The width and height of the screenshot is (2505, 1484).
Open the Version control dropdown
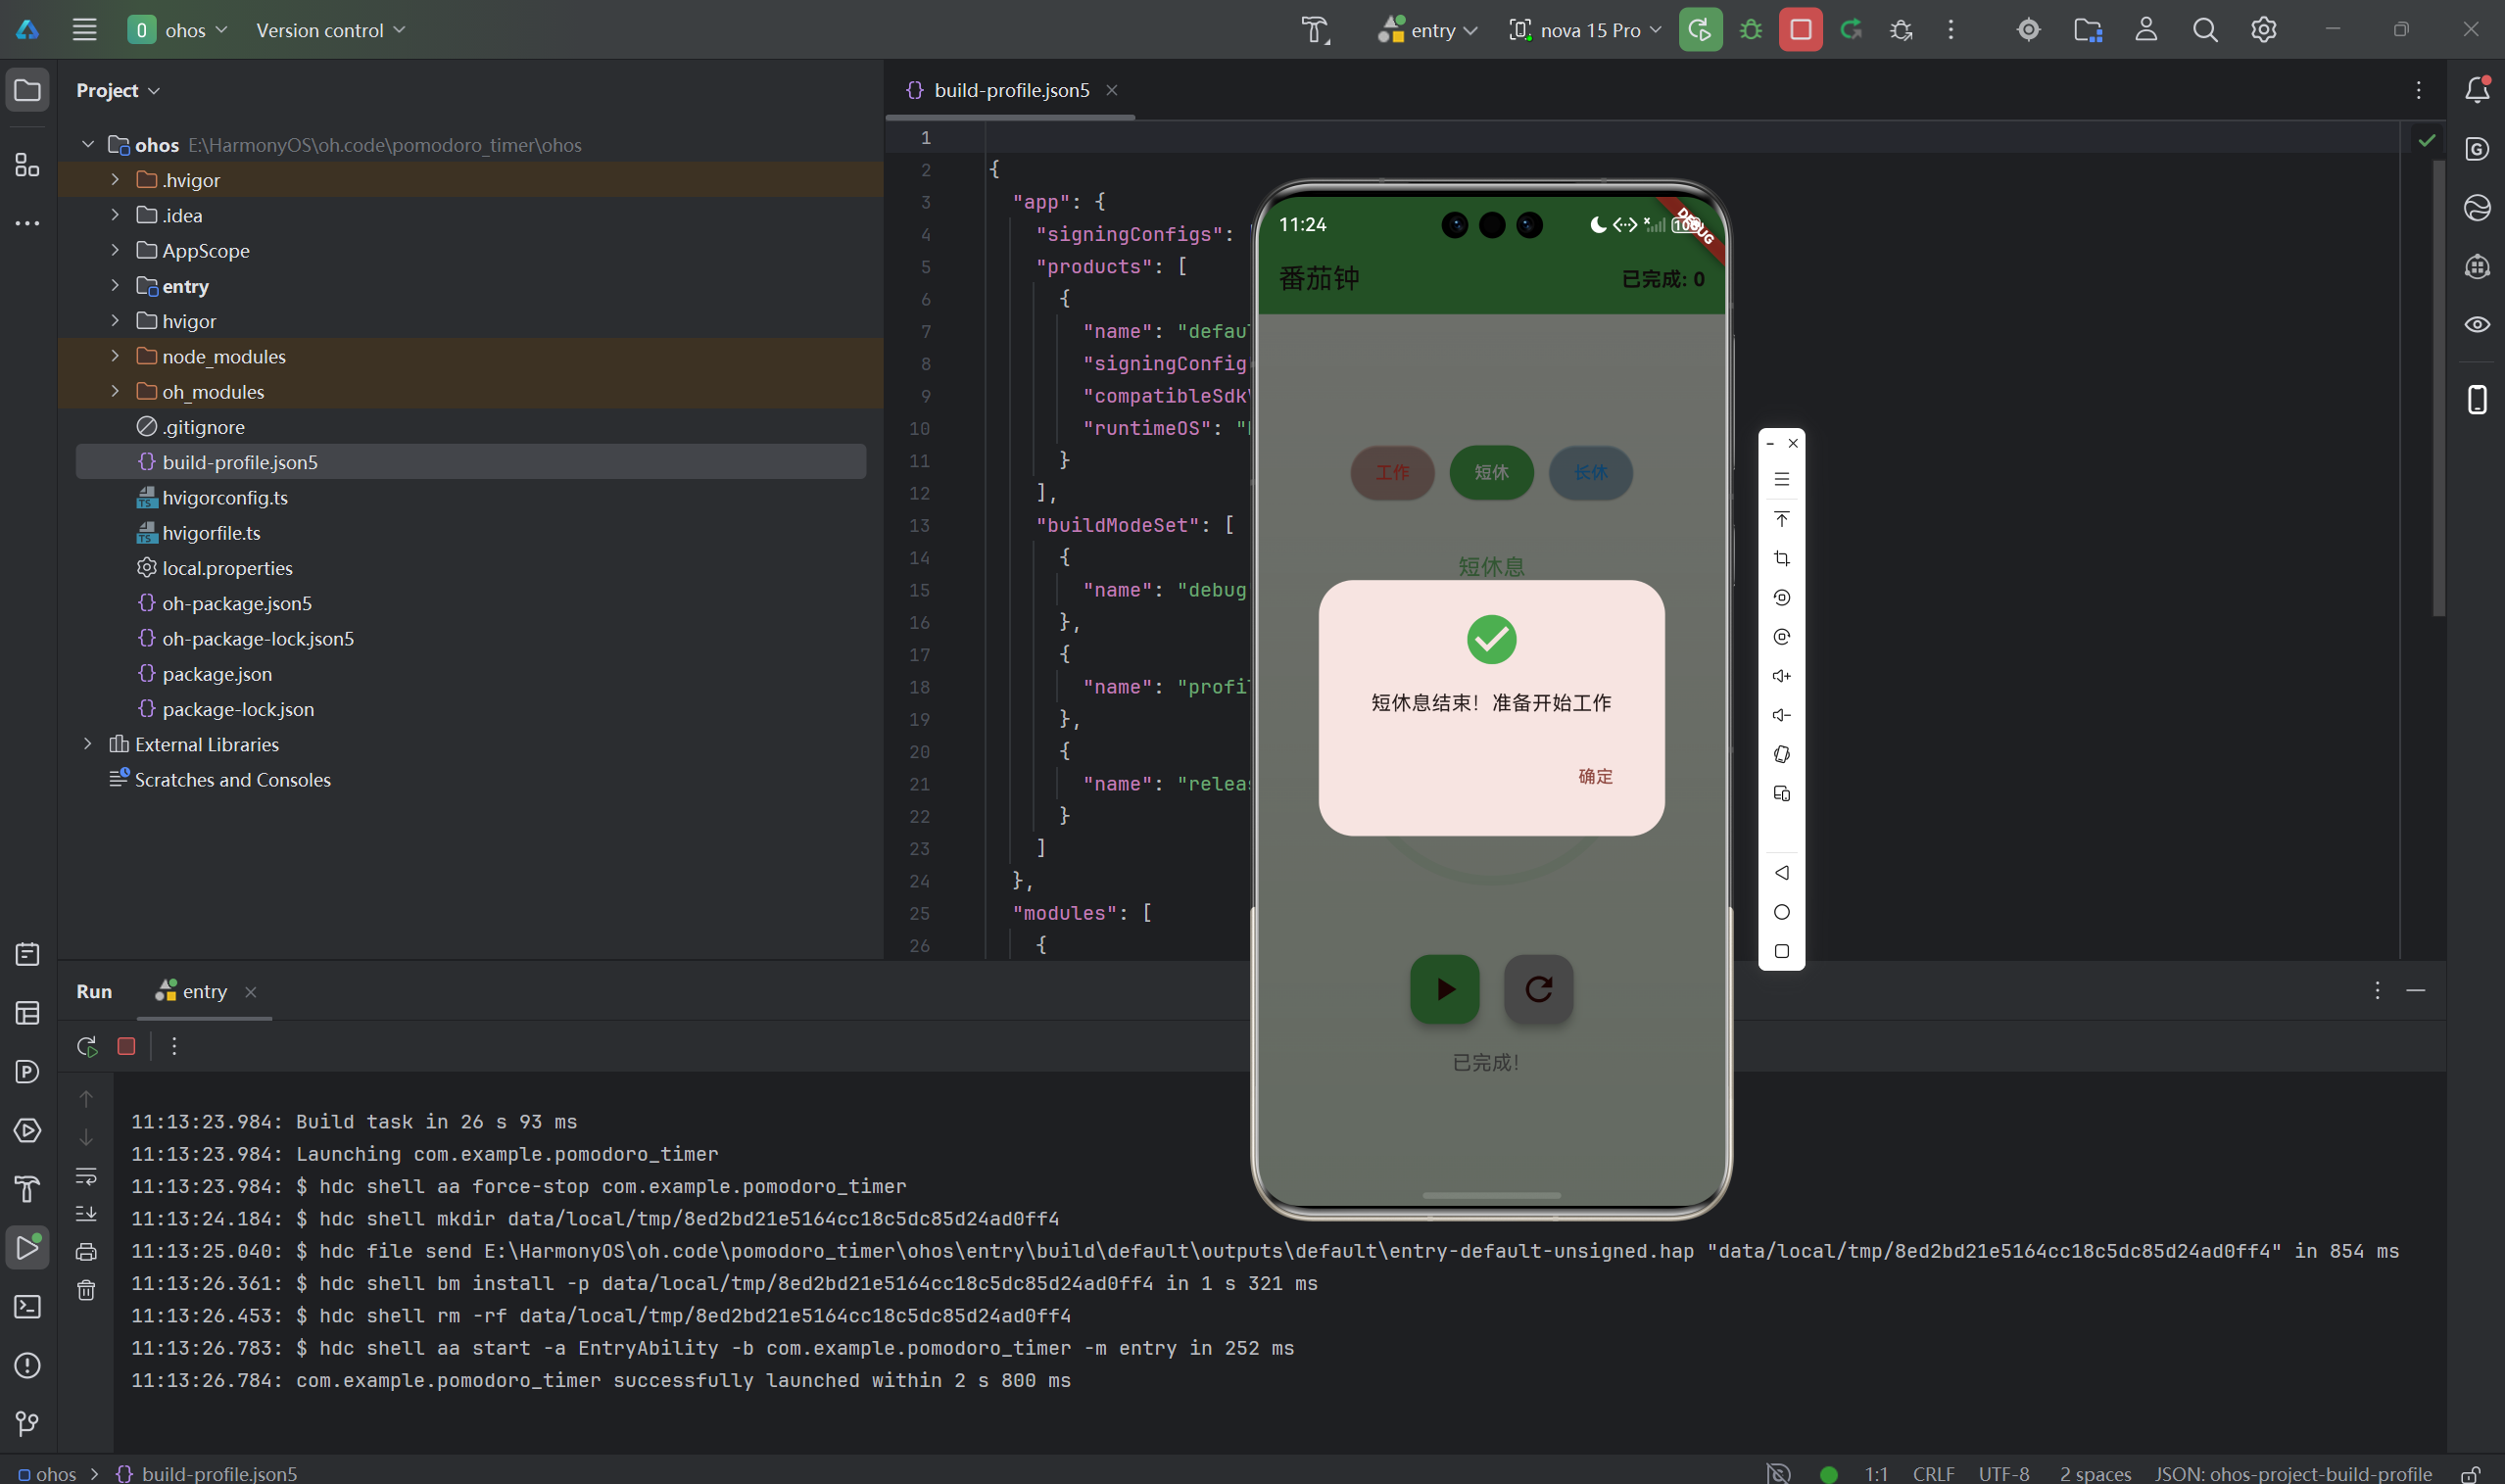pos(330,30)
